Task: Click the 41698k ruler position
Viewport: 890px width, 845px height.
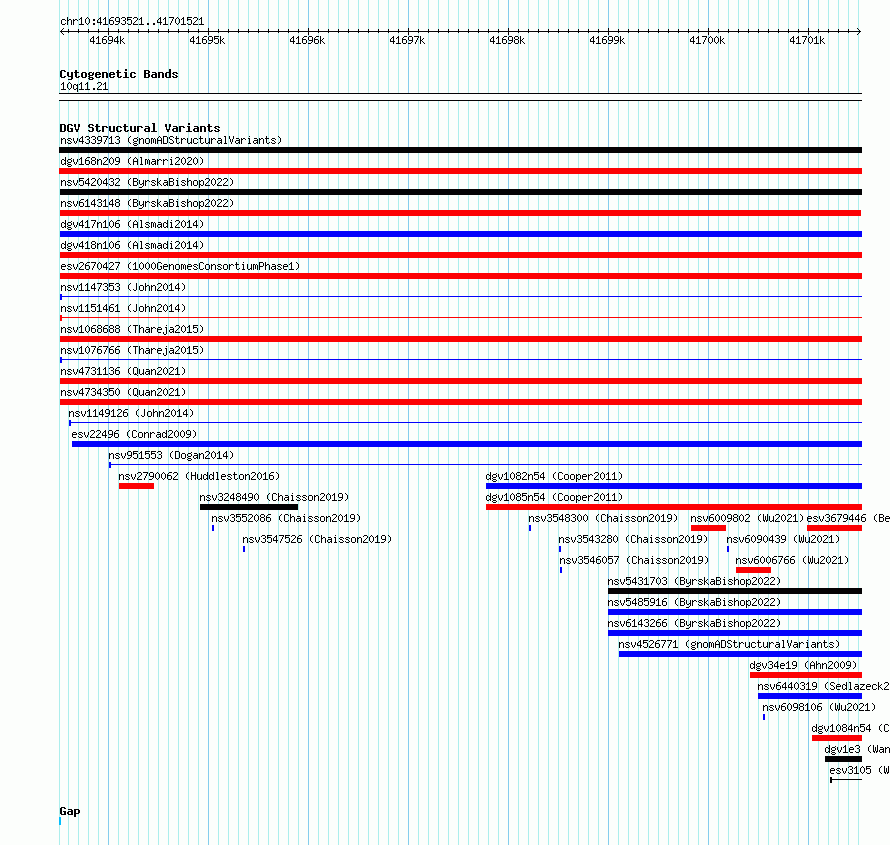Action: [507, 40]
